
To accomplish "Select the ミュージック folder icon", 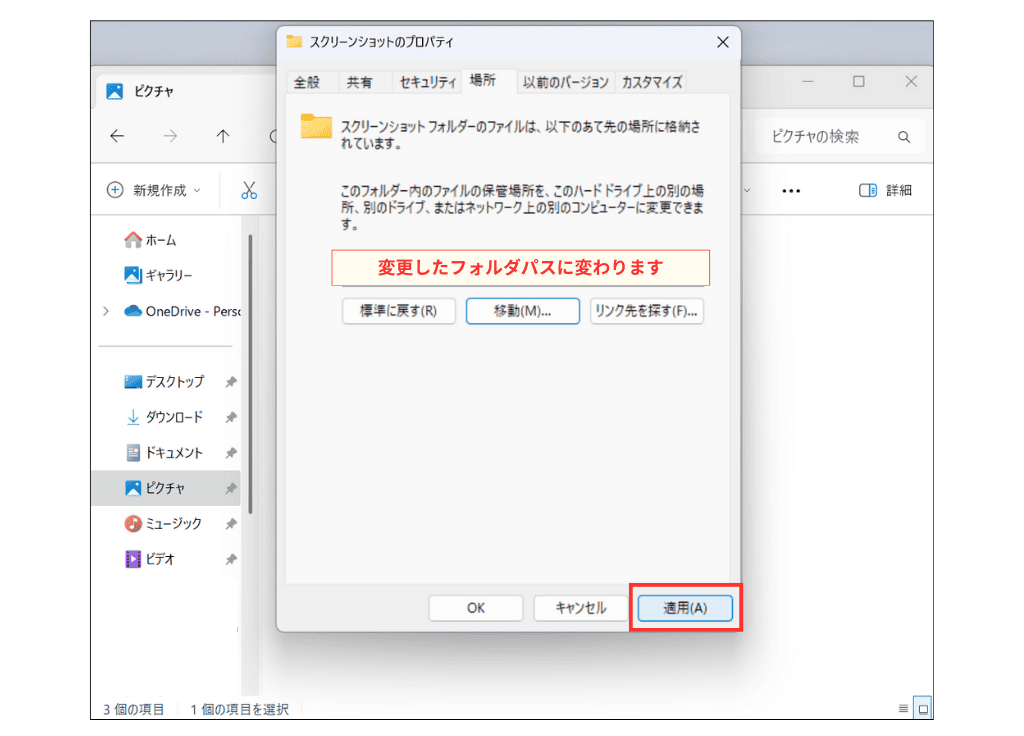I will (x=134, y=523).
